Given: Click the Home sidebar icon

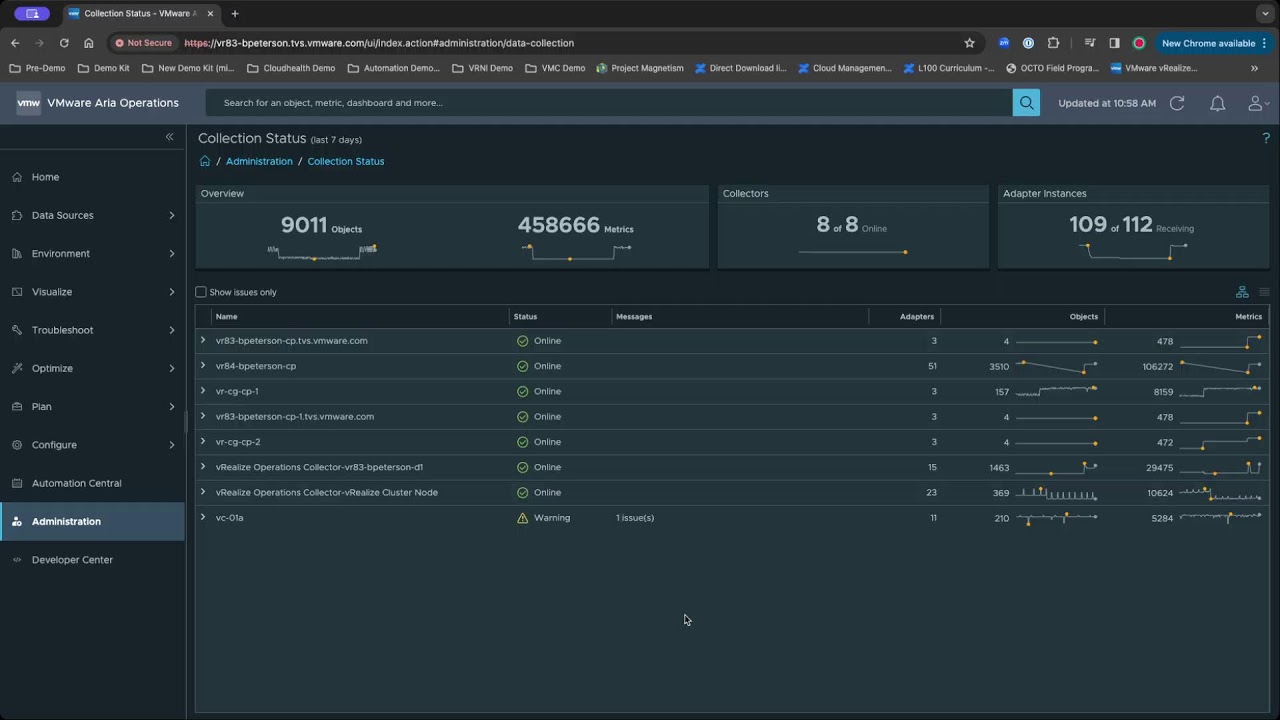Looking at the screenshot, I should click(x=17, y=177).
